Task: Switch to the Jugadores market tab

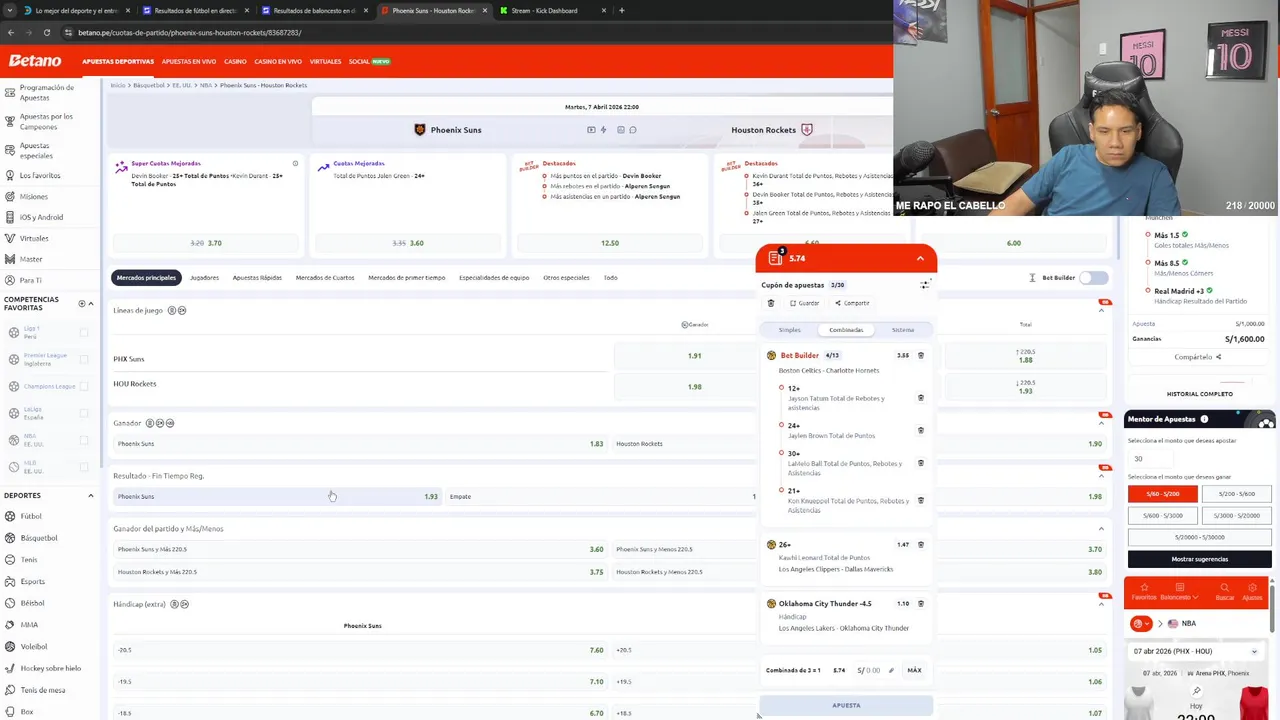Action: tap(204, 278)
